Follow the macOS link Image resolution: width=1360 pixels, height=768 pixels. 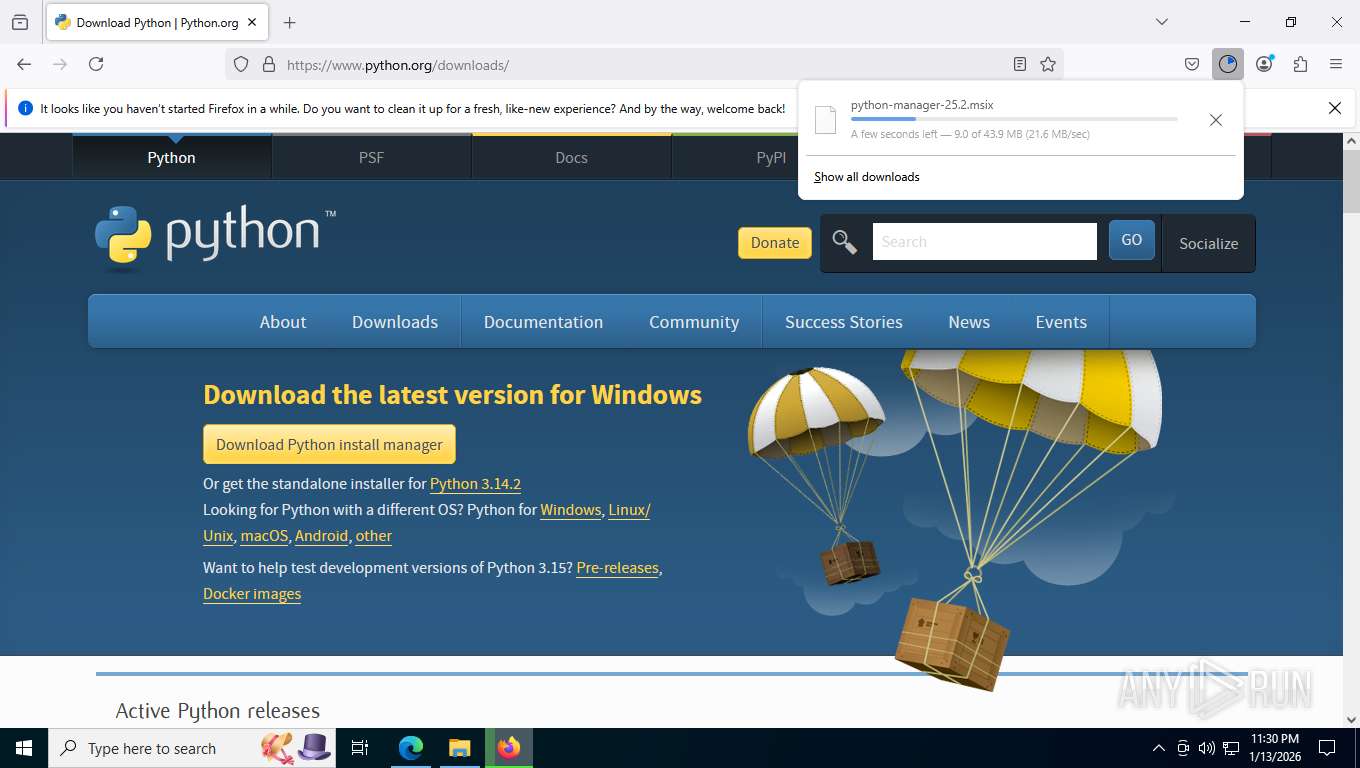click(x=264, y=536)
